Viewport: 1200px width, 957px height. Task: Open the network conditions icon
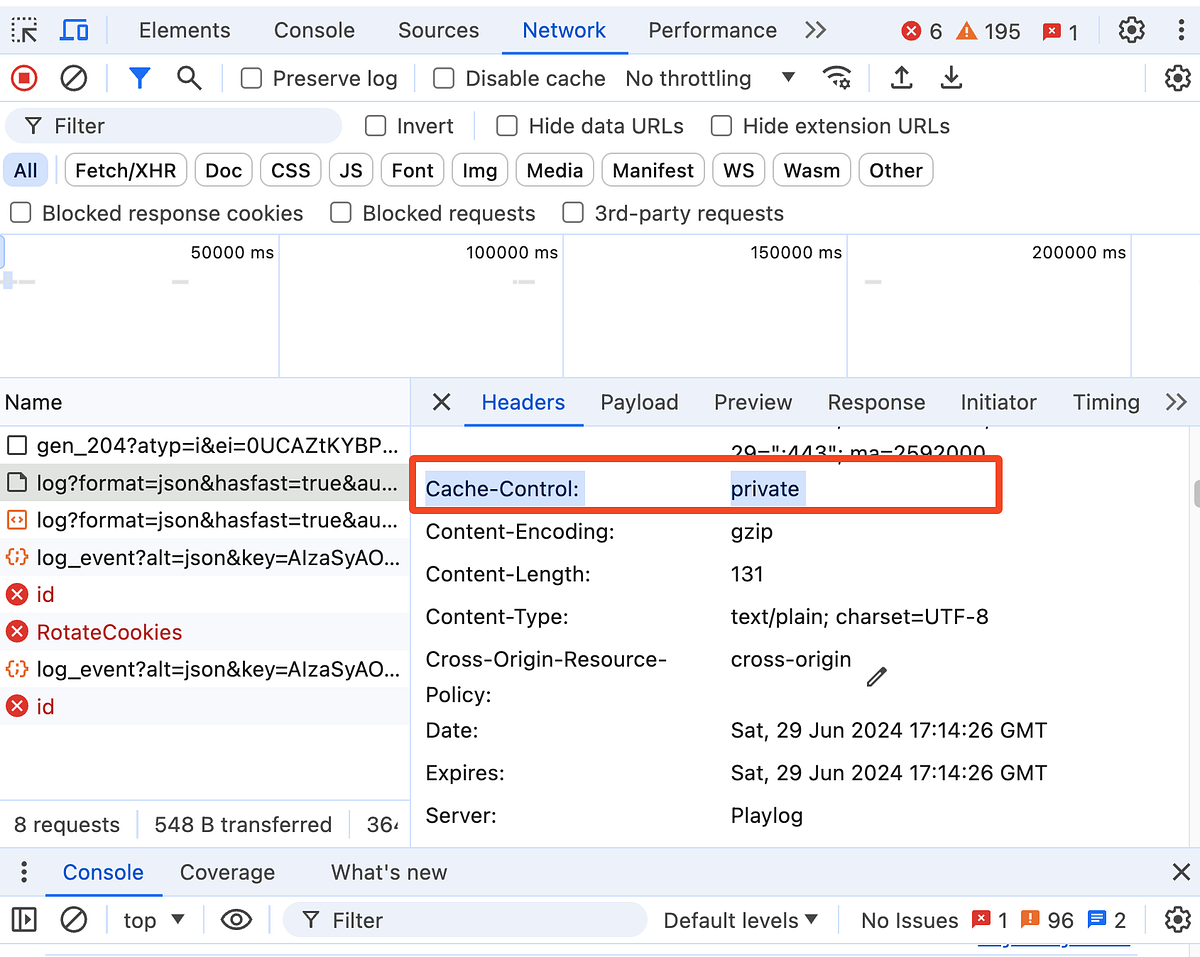point(837,78)
